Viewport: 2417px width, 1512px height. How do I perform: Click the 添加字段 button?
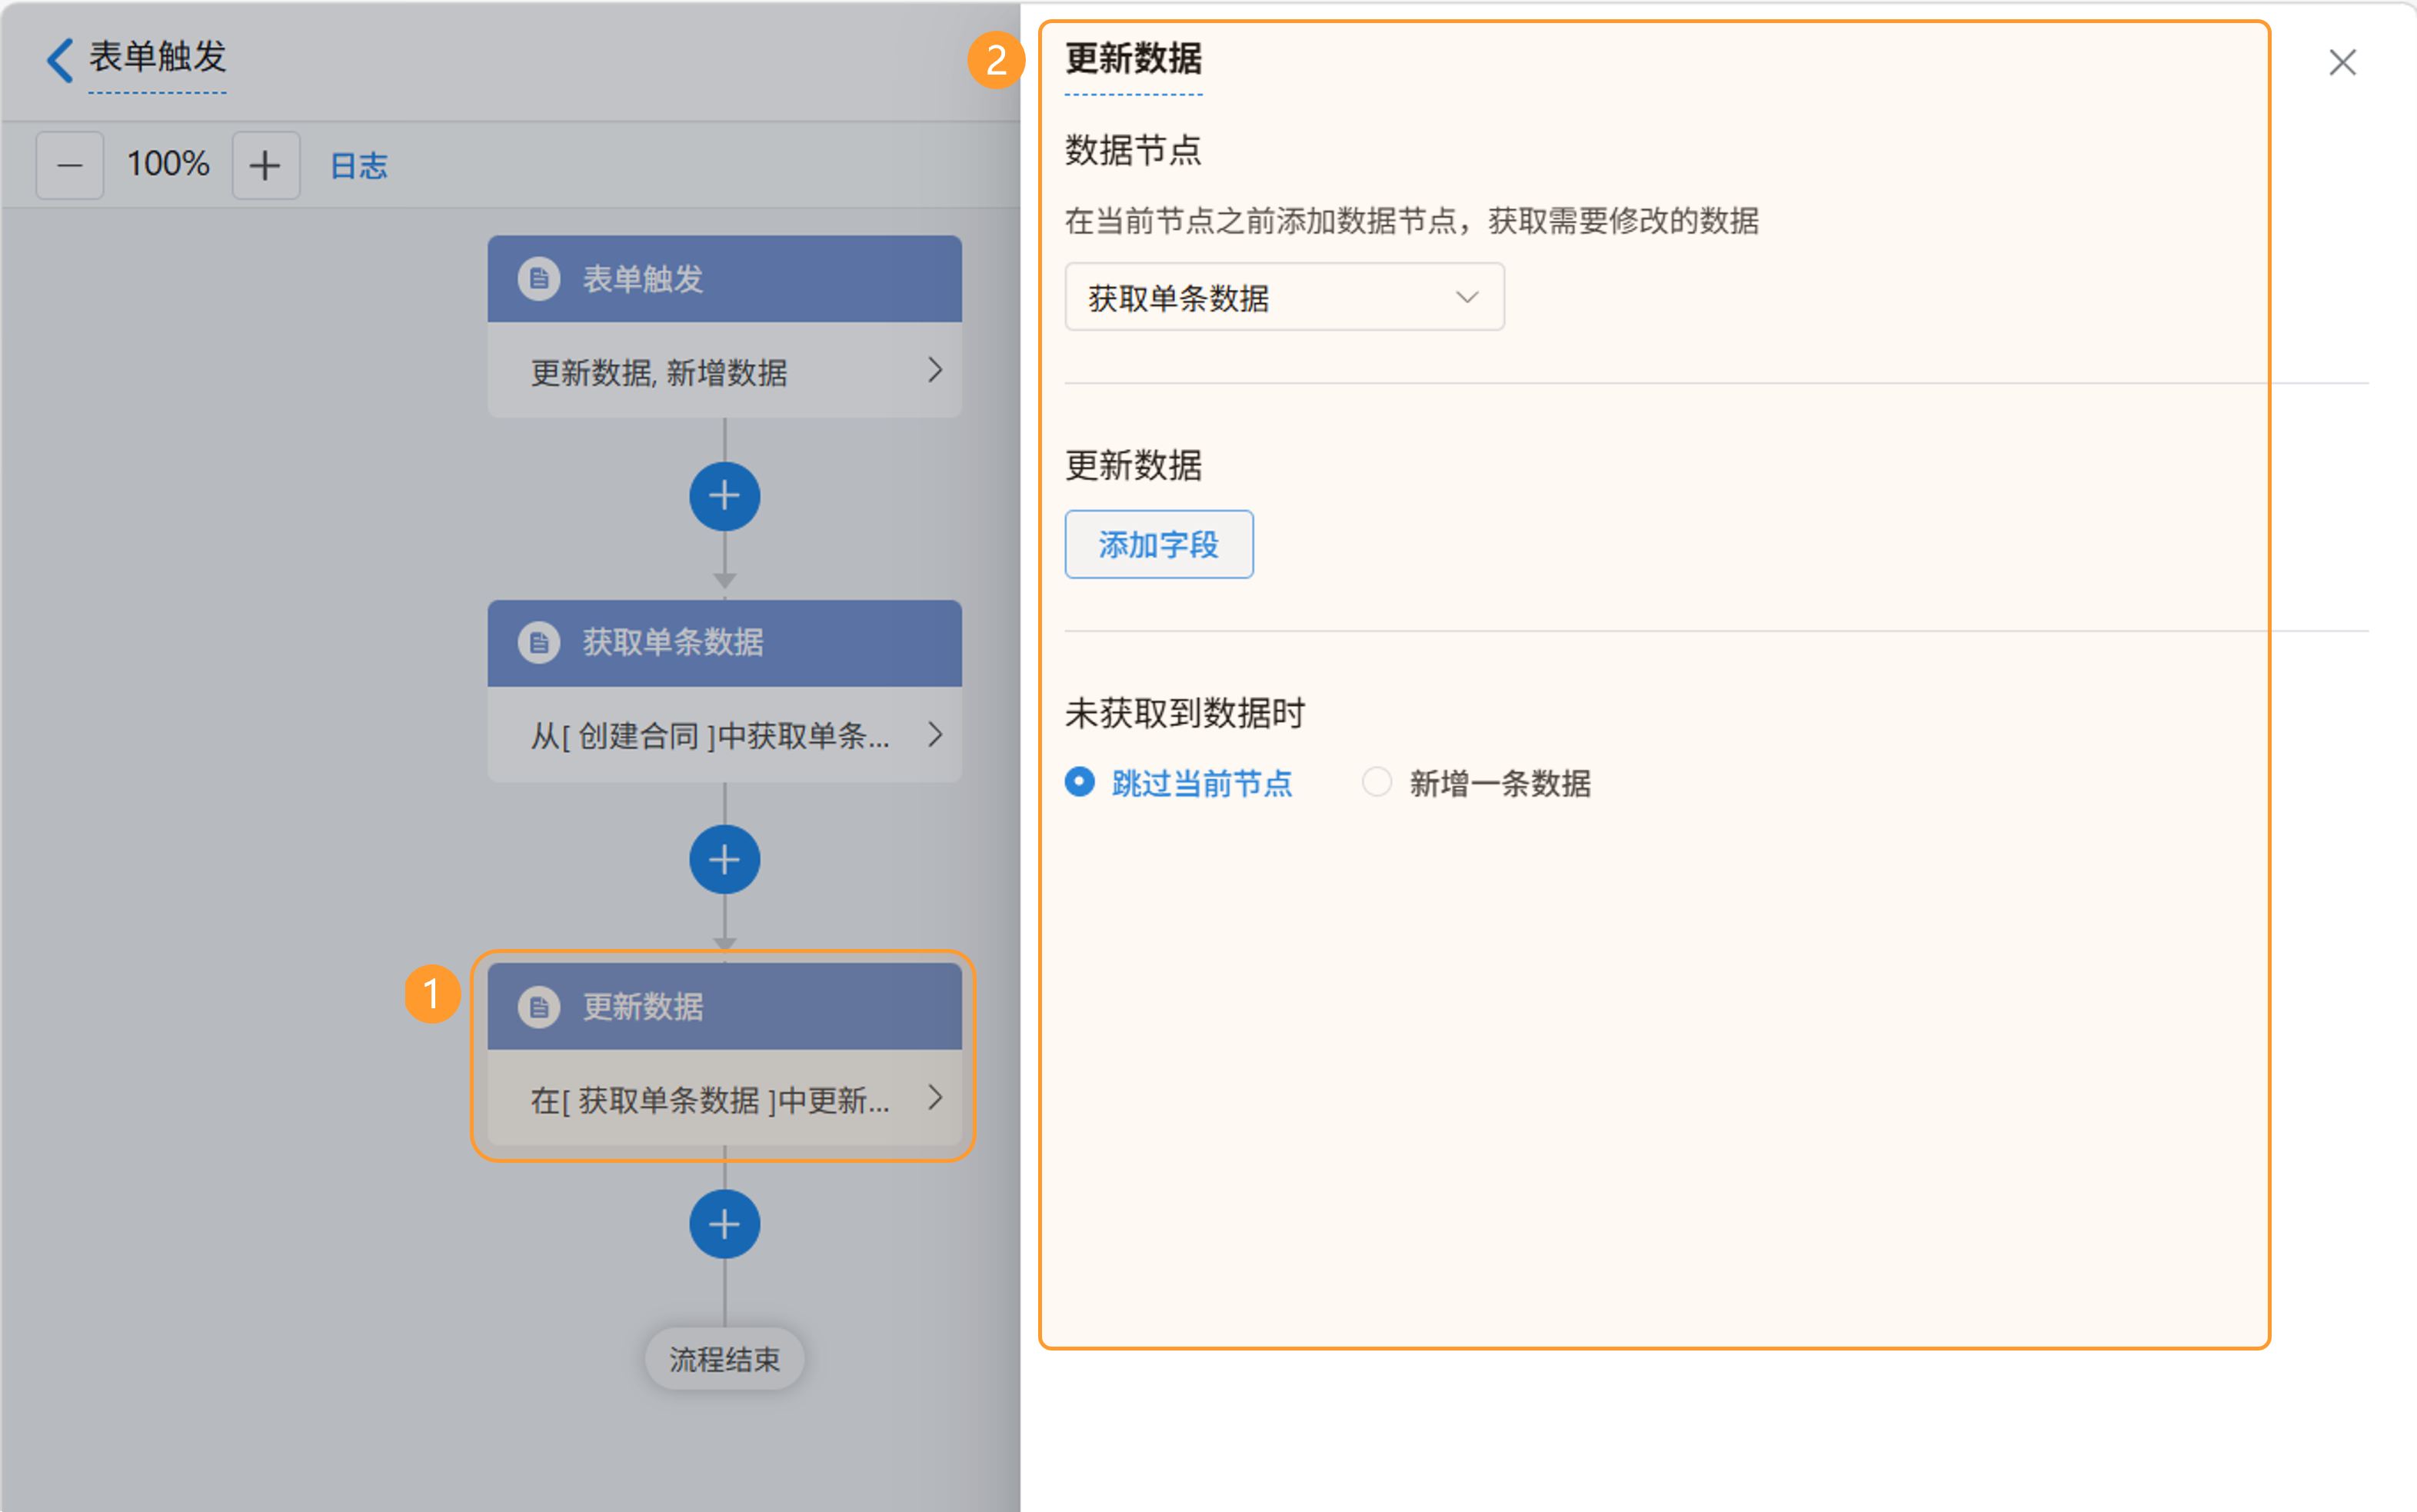point(1158,544)
